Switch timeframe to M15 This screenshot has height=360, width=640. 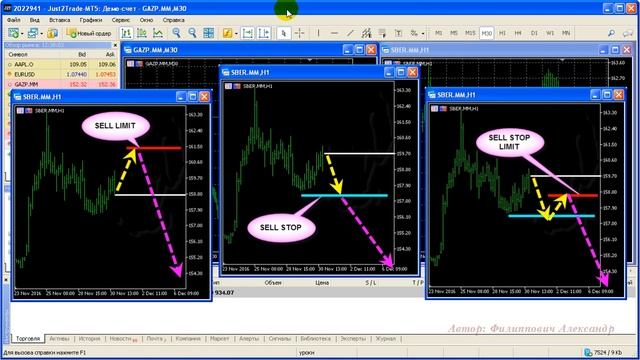(x=470, y=33)
